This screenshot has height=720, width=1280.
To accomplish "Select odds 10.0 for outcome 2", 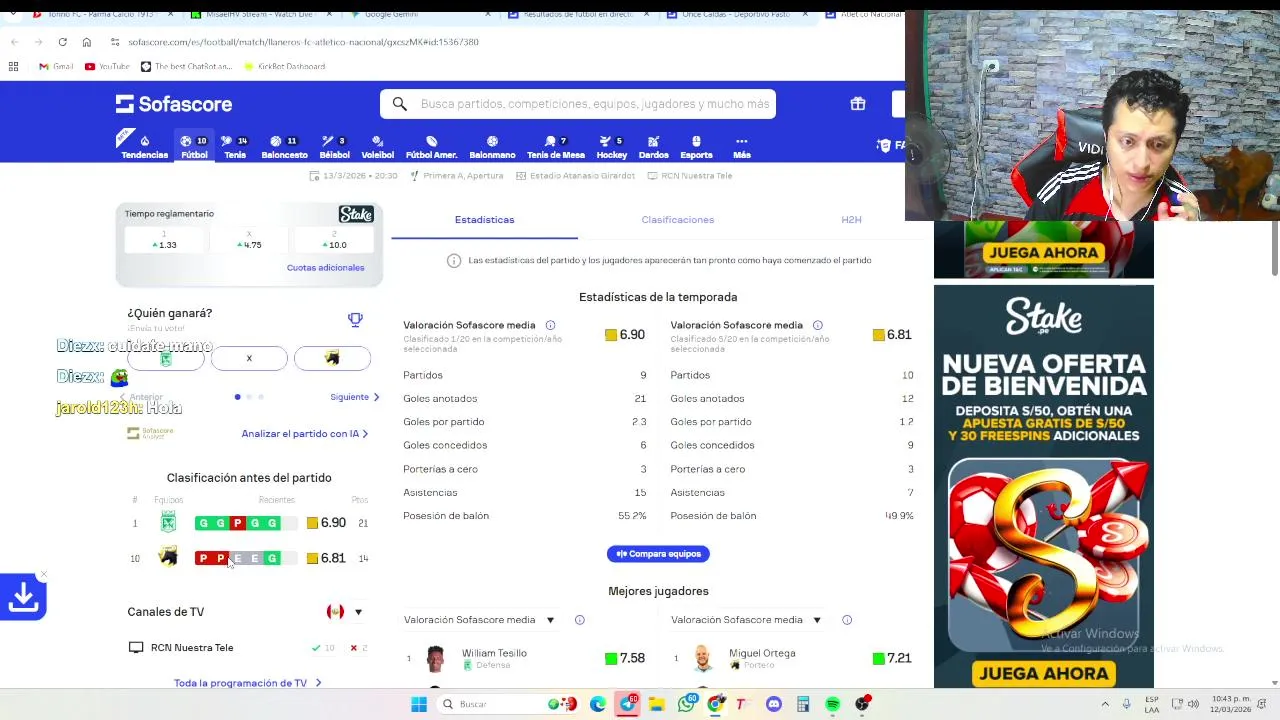I will pyautogui.click(x=334, y=240).
